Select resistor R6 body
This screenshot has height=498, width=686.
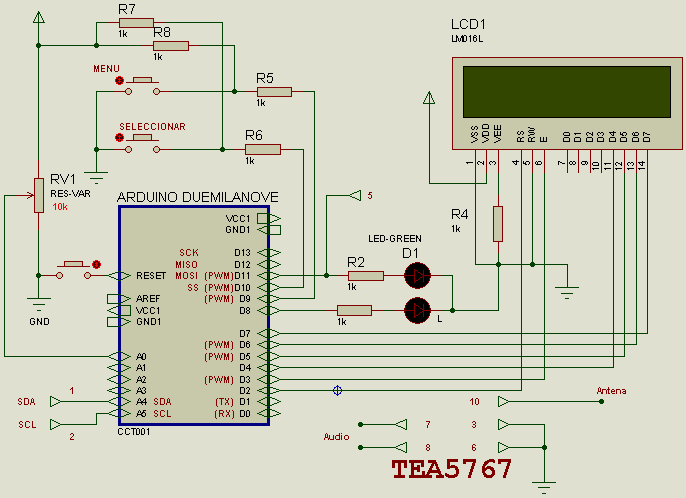pyautogui.click(x=263, y=150)
